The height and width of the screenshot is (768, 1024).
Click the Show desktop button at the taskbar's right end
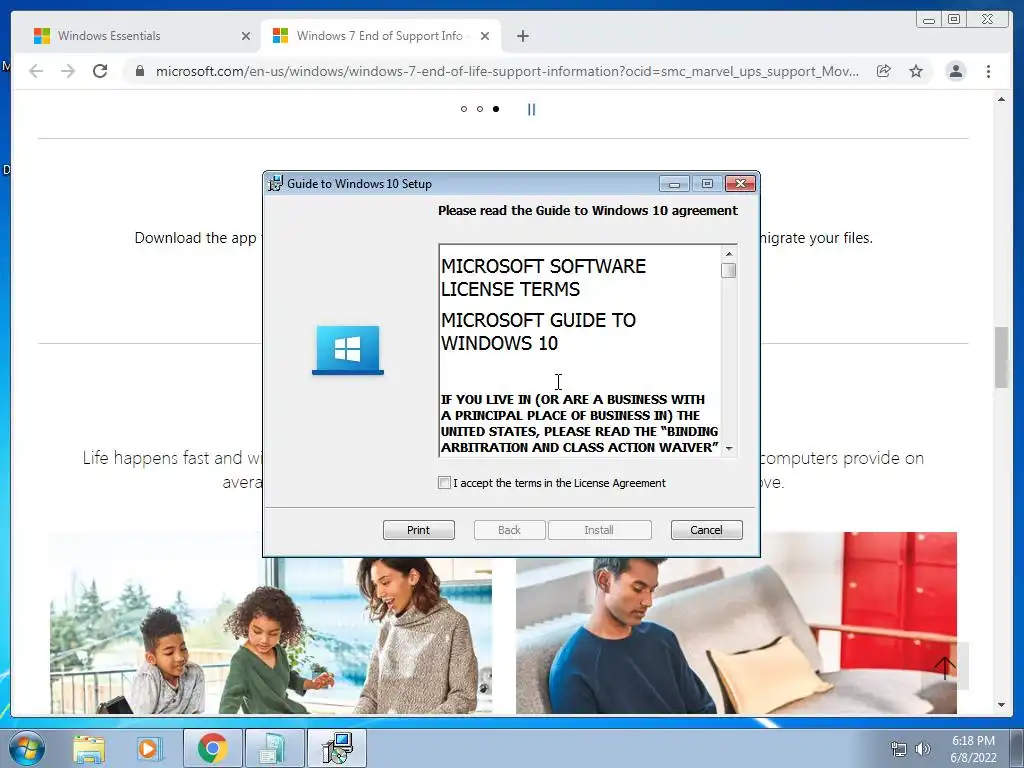1018,748
